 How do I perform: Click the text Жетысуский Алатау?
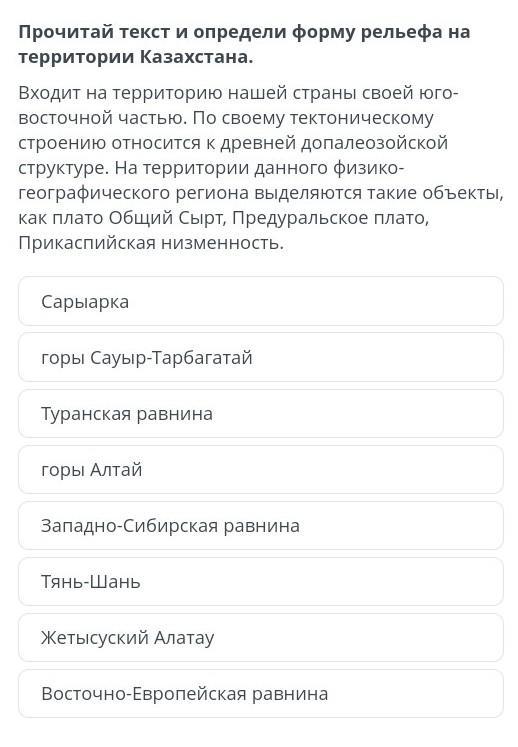coord(128,638)
